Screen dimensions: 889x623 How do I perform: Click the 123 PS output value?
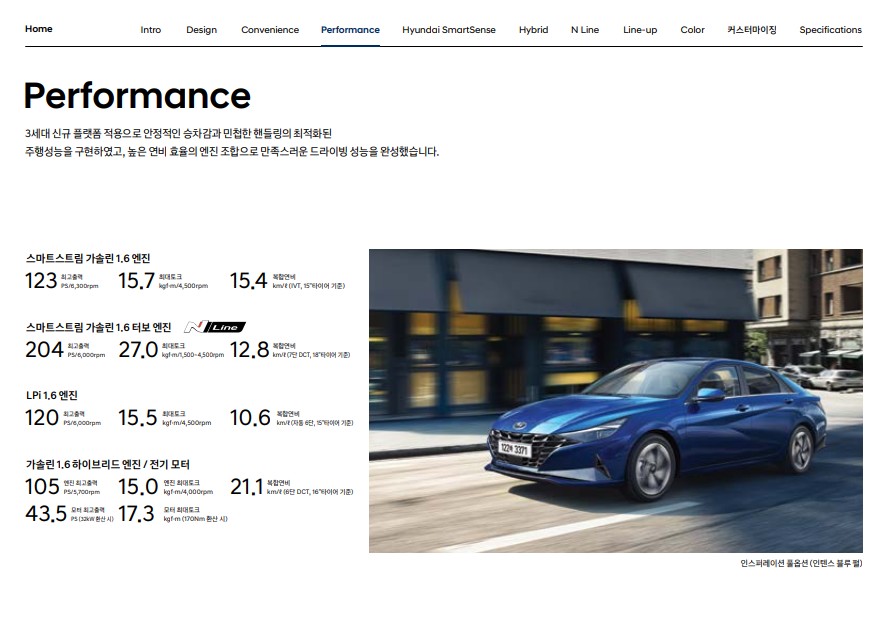41,281
